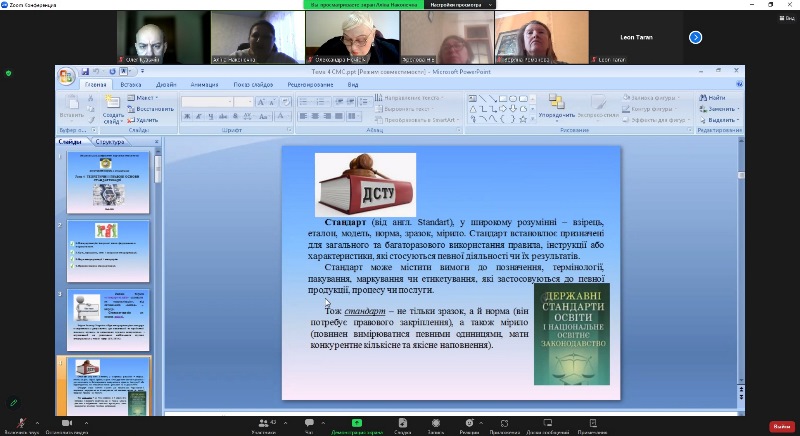Open Zoom participants panel
The height and width of the screenshot is (436, 800).
pyautogui.click(x=263, y=423)
